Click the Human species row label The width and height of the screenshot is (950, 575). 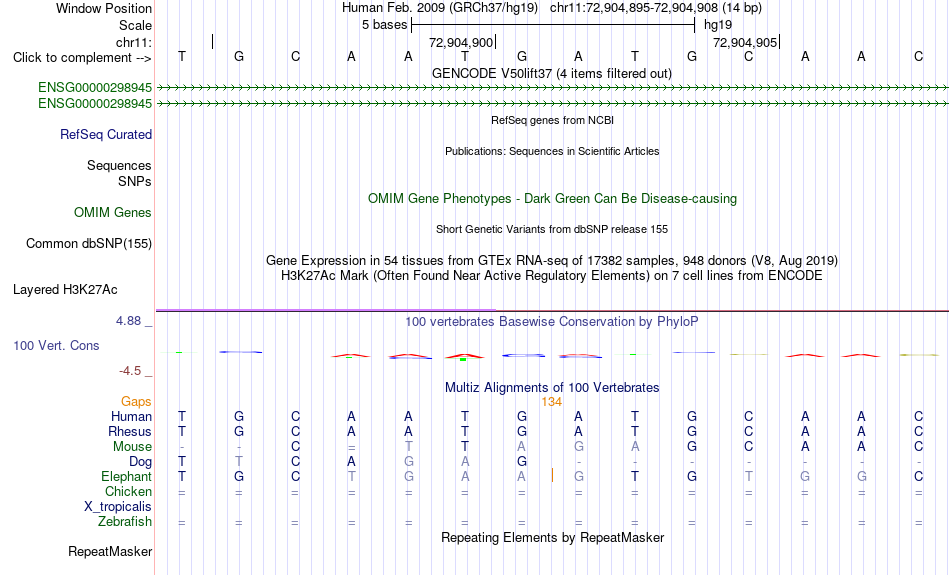point(131,416)
